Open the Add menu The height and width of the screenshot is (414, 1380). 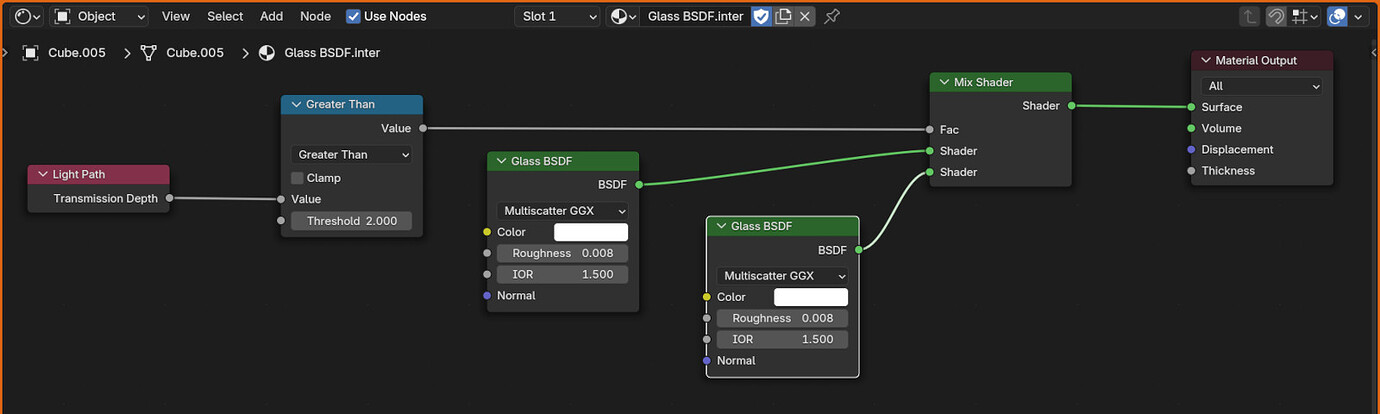(x=271, y=16)
